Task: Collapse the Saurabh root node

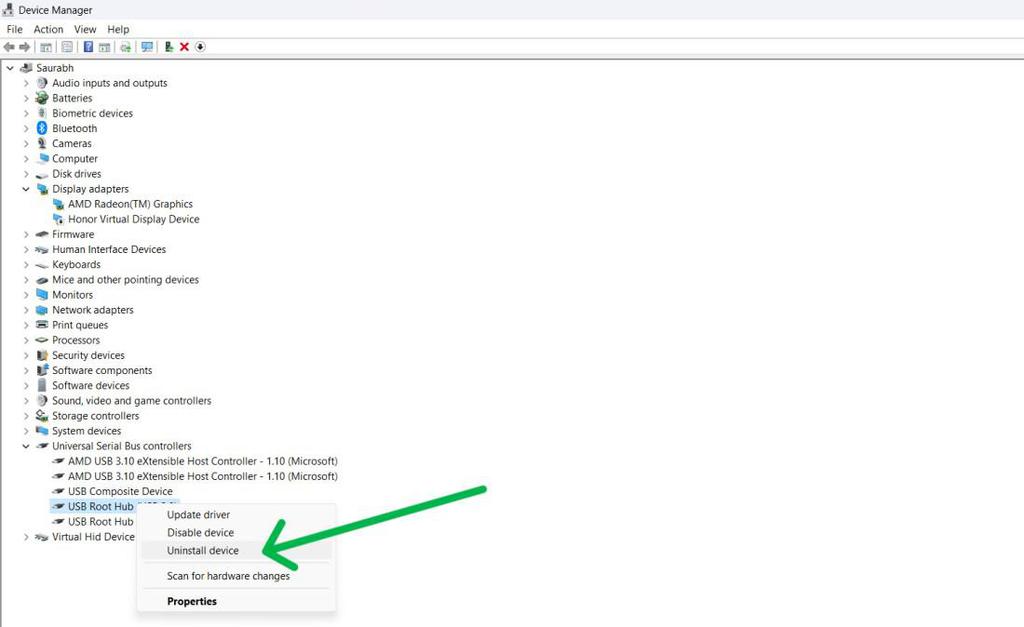Action: (x=10, y=68)
